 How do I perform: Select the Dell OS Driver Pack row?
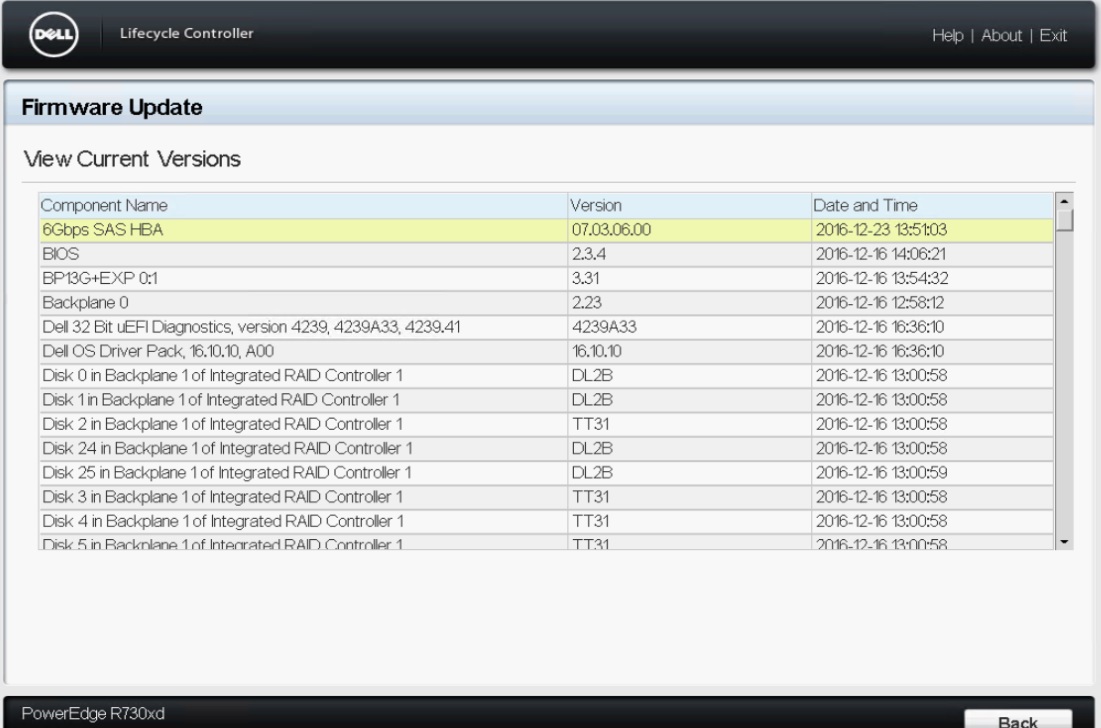pyautogui.click(x=300, y=350)
